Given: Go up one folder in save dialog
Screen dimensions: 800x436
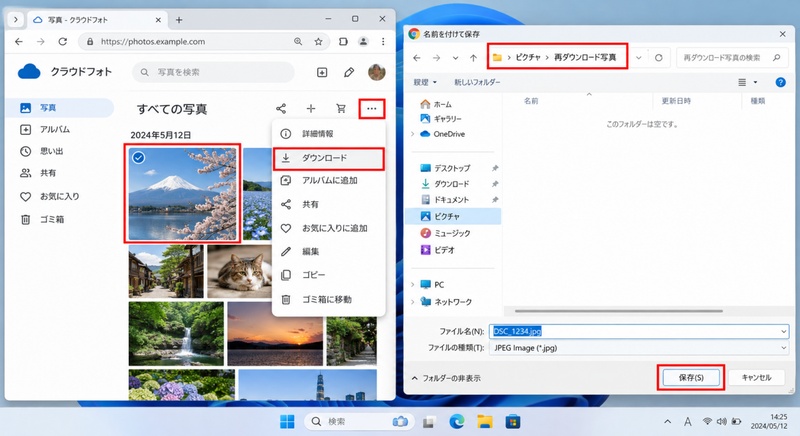Looking at the screenshot, I should [x=473, y=58].
